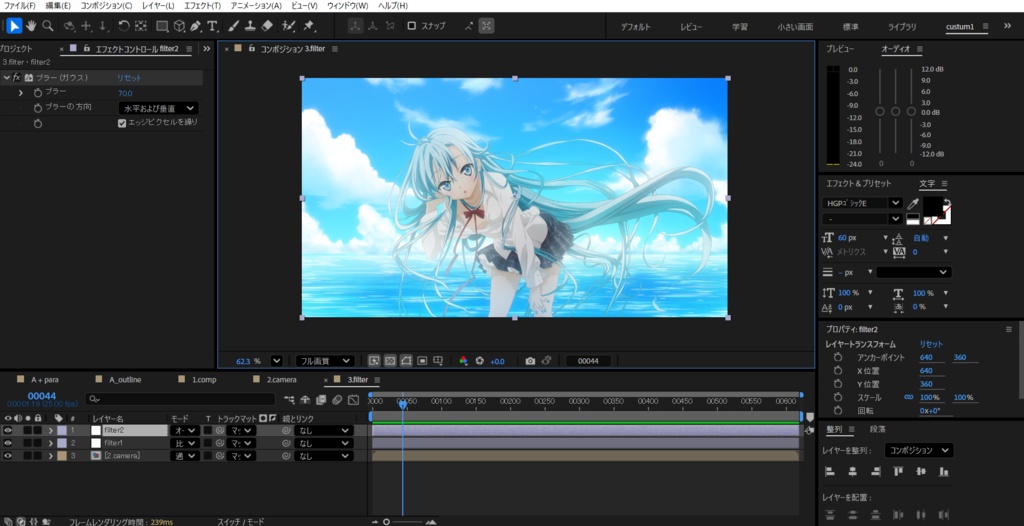Hide the filter1 layer eye icon

pyautogui.click(x=8, y=443)
